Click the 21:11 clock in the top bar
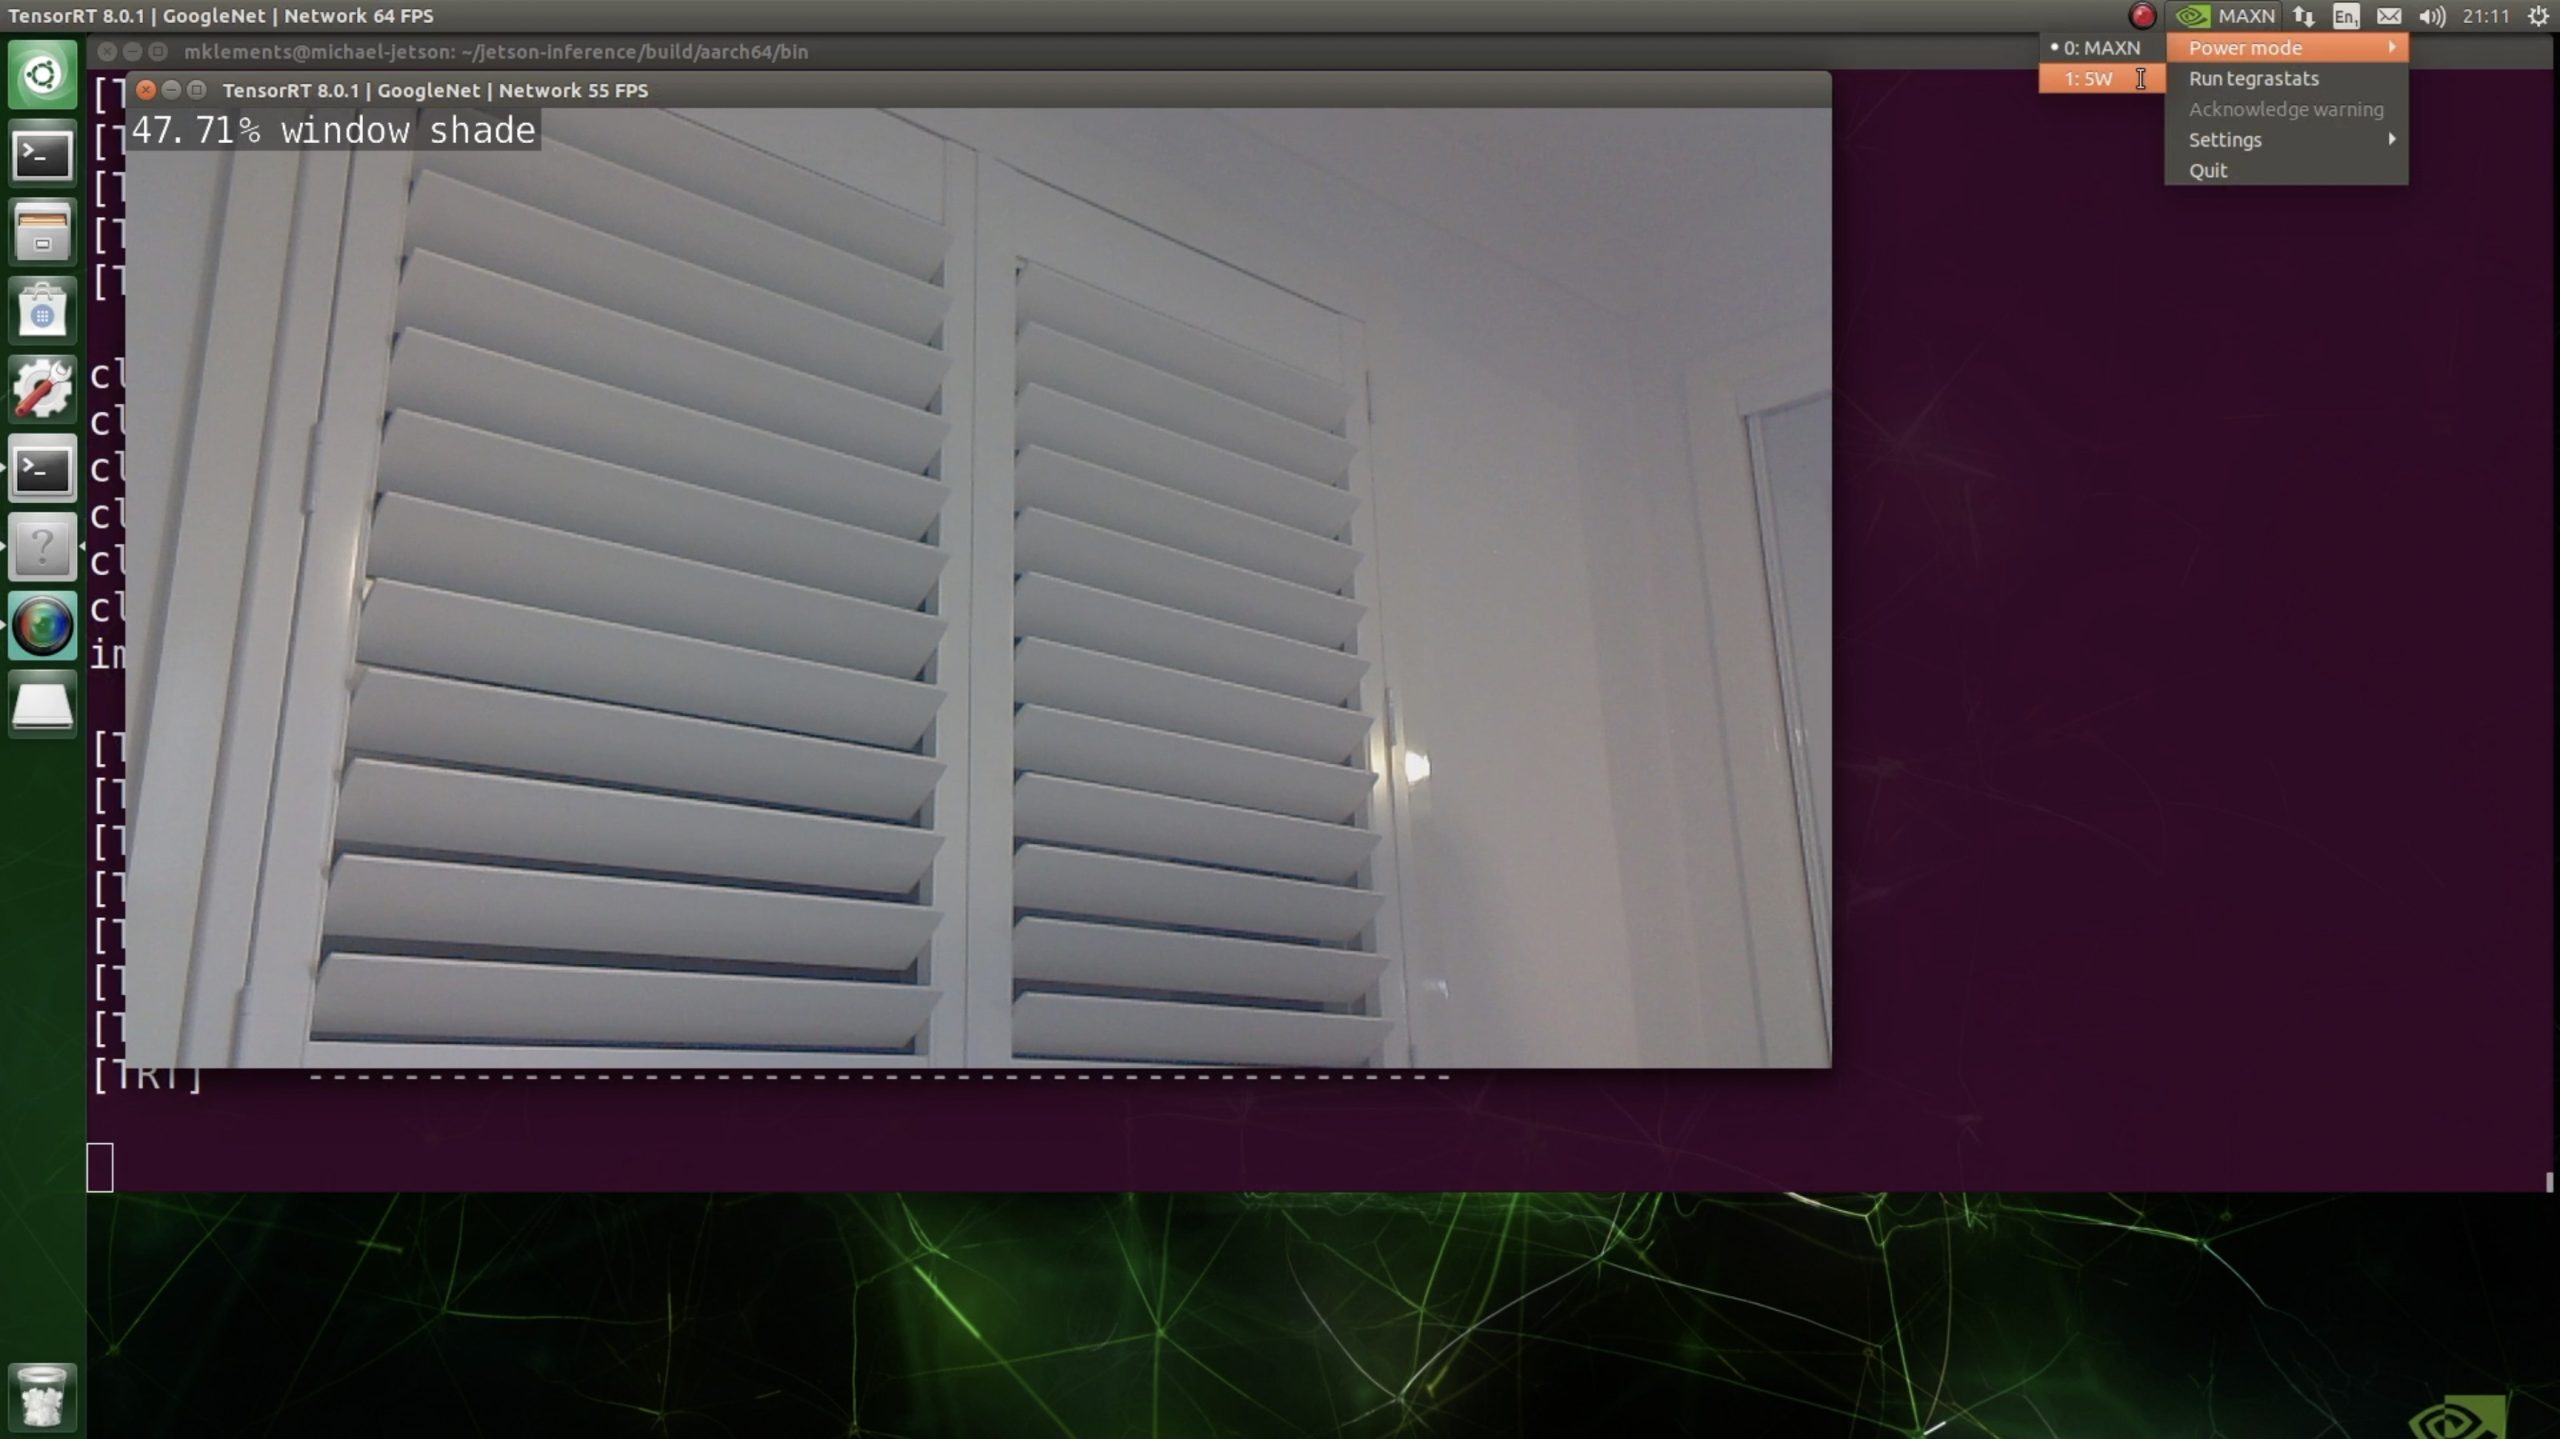Viewport: 2560px width, 1439px height. (x=2486, y=16)
